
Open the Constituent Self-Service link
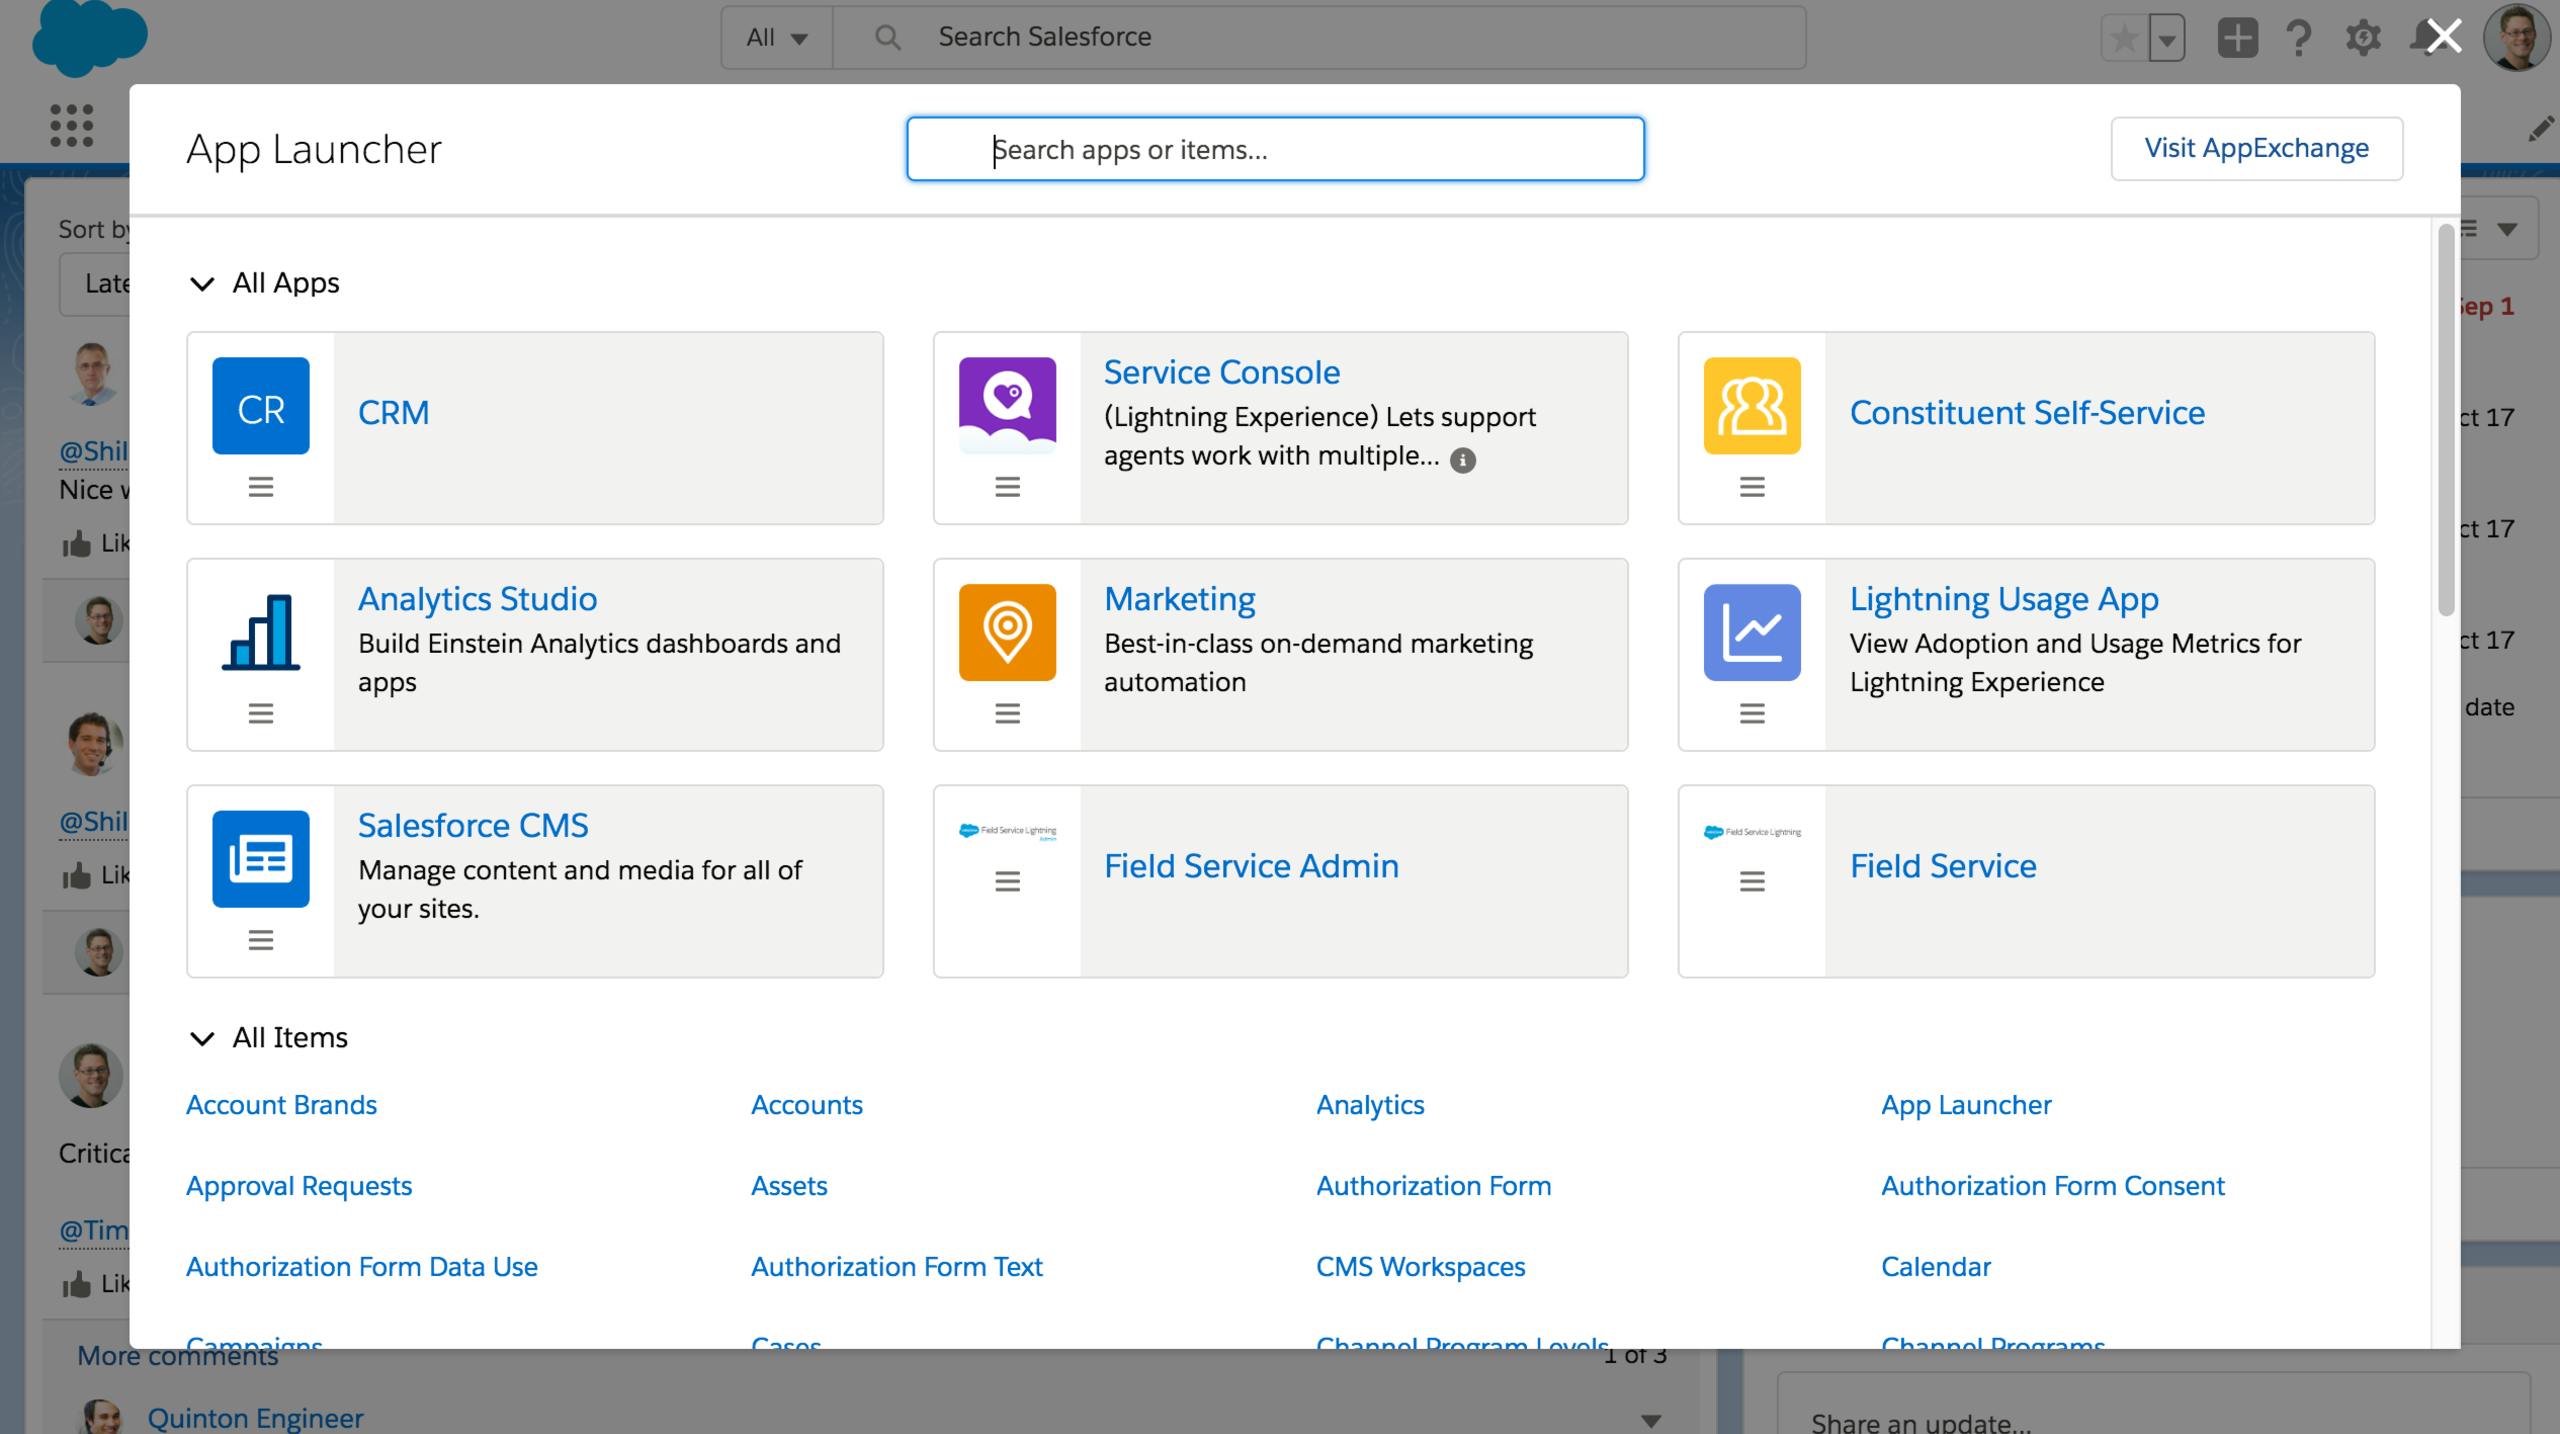[2027, 412]
